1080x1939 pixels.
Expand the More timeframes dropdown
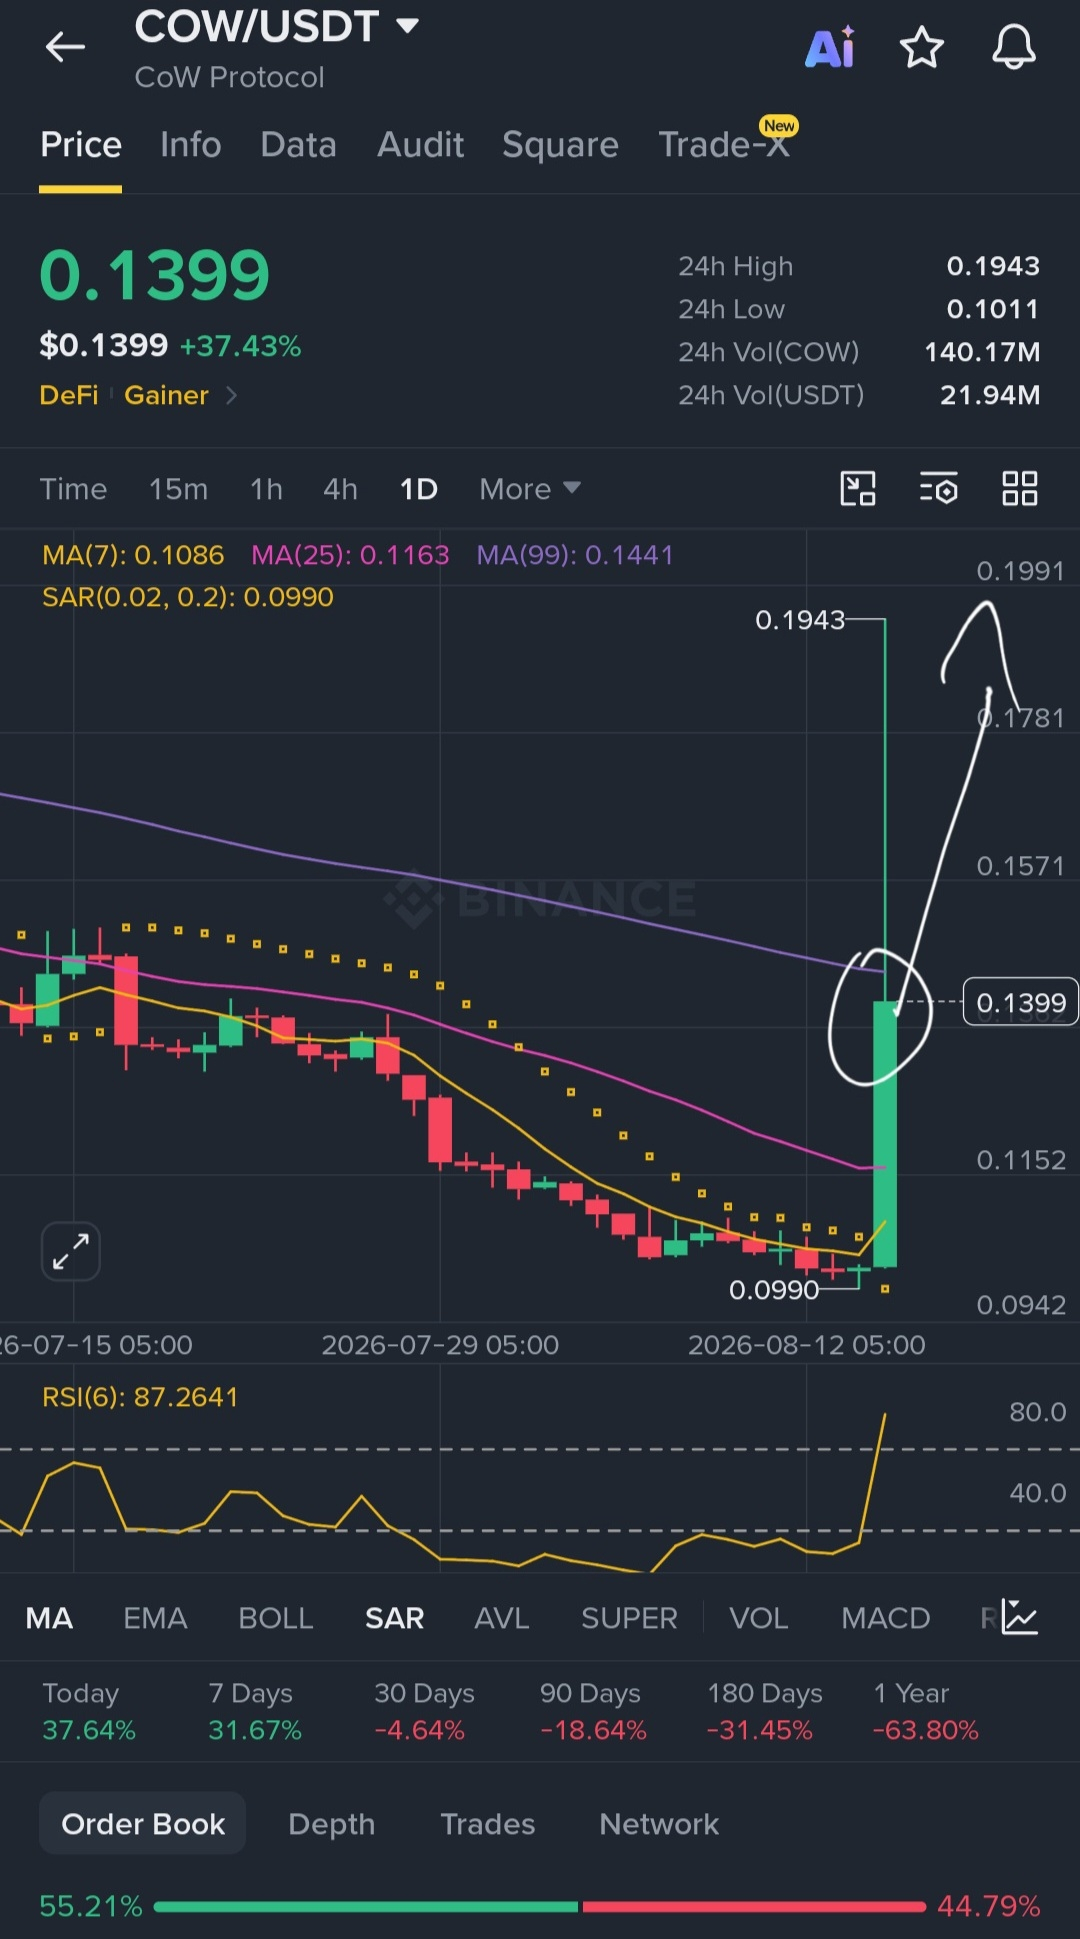(x=530, y=489)
